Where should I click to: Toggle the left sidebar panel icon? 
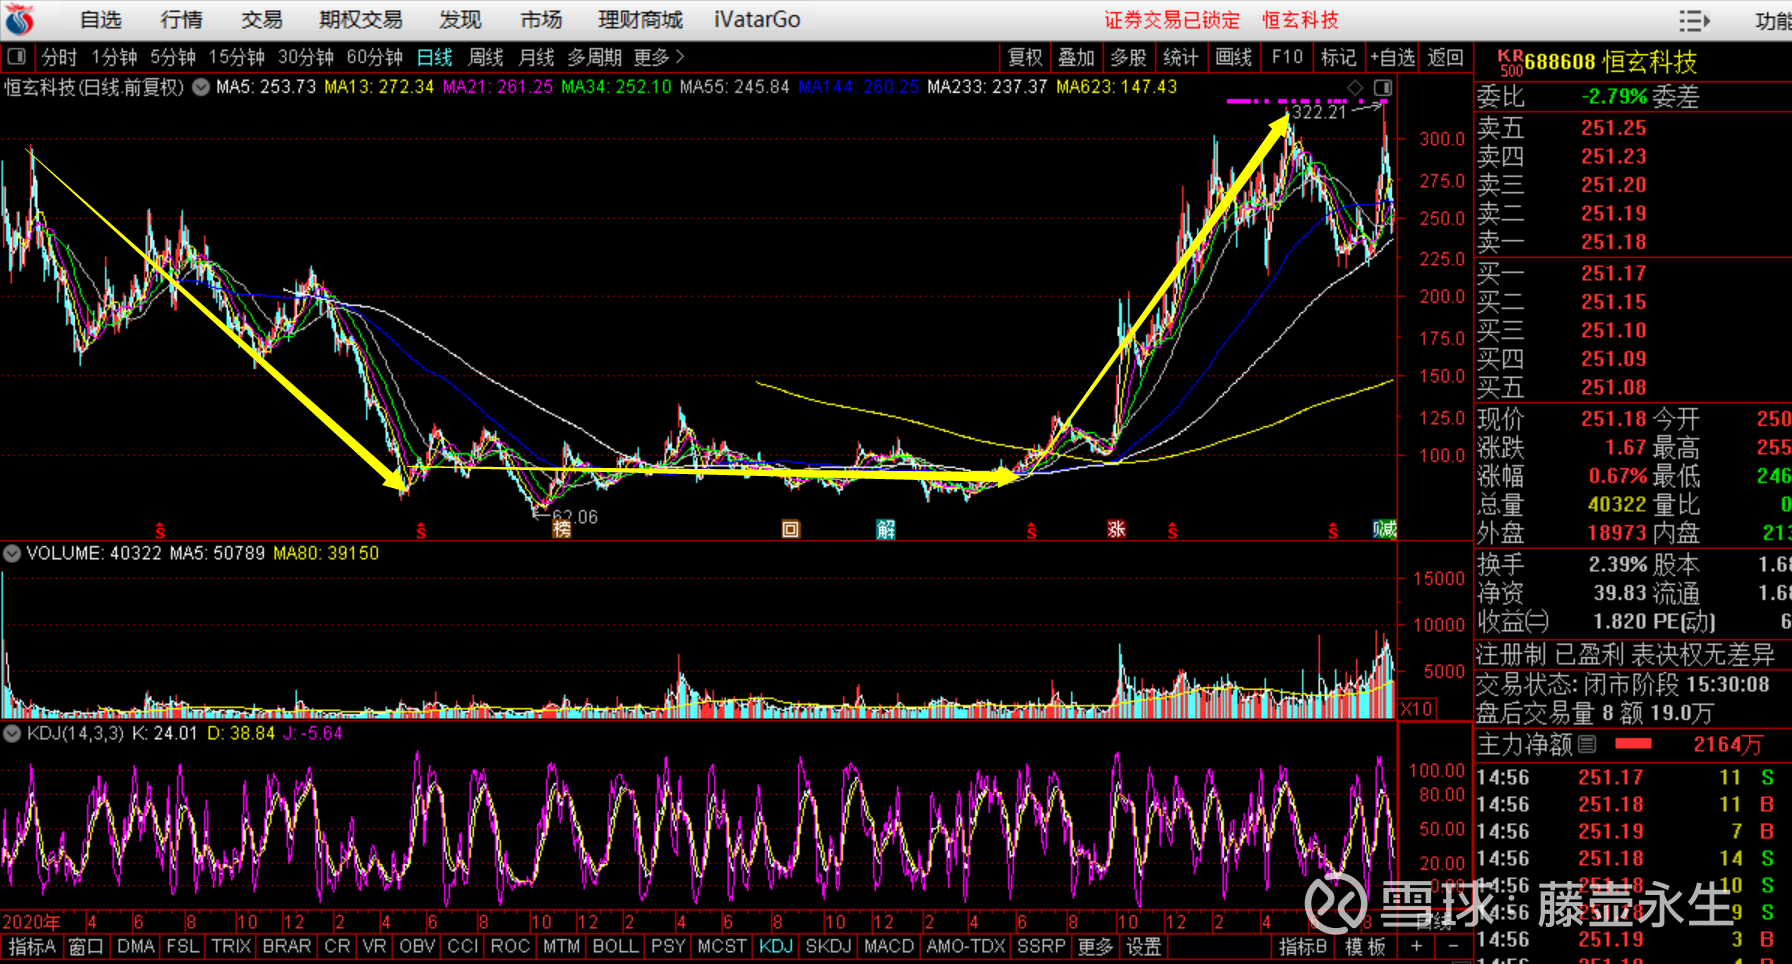point(17,57)
